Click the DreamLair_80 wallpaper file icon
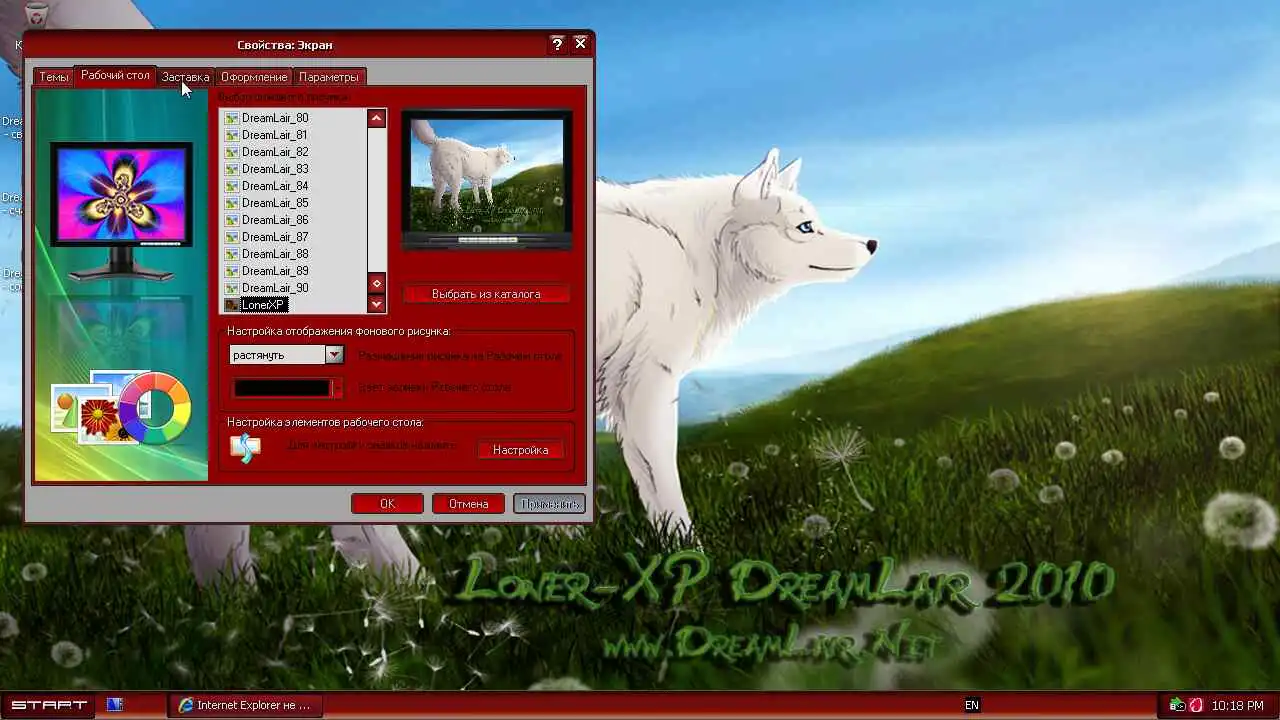The image size is (1280, 720). pyautogui.click(x=232, y=118)
